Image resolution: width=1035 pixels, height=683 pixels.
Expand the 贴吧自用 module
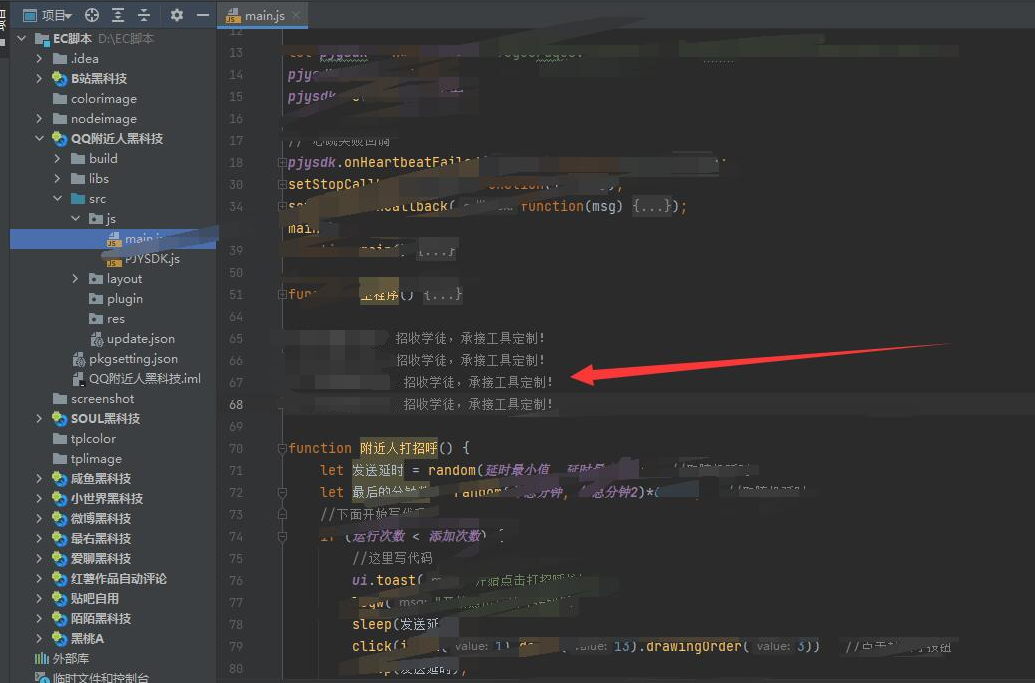[40, 599]
